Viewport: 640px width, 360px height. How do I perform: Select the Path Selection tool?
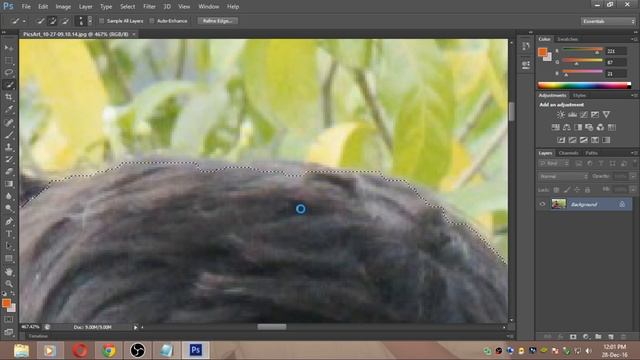pos(9,246)
